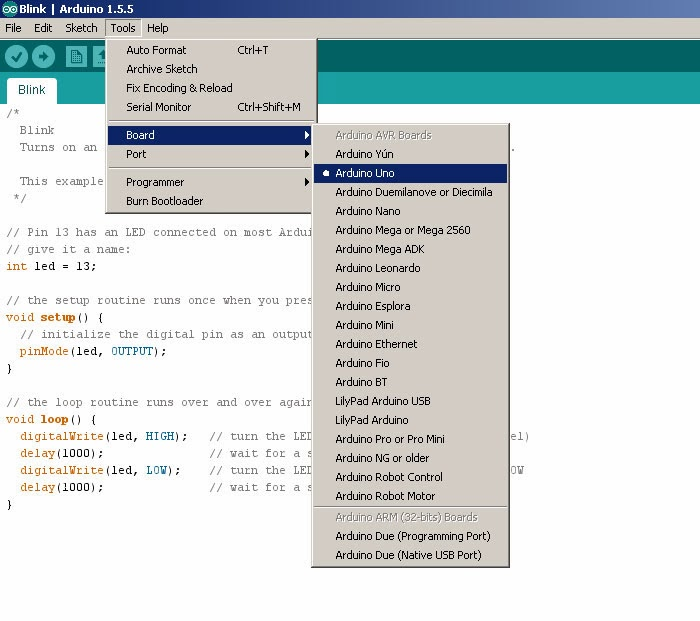The image size is (700, 621).
Task: Select Arduino Mega or Mega 2560
Action: click(x=410, y=230)
